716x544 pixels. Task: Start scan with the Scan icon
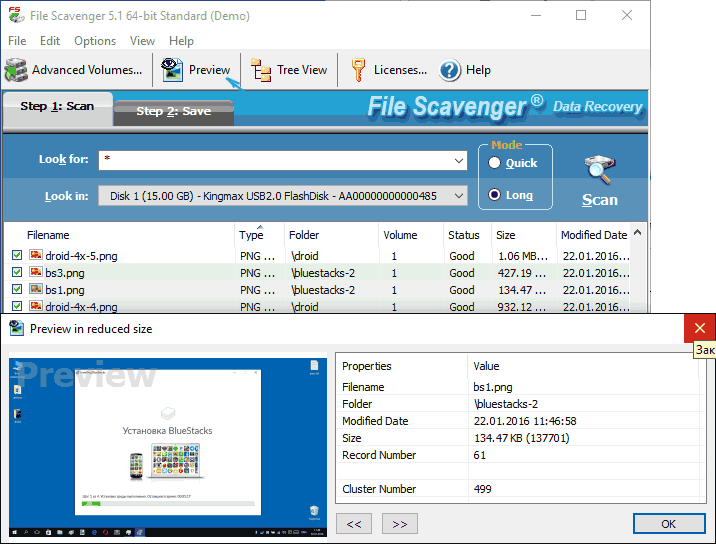600,168
